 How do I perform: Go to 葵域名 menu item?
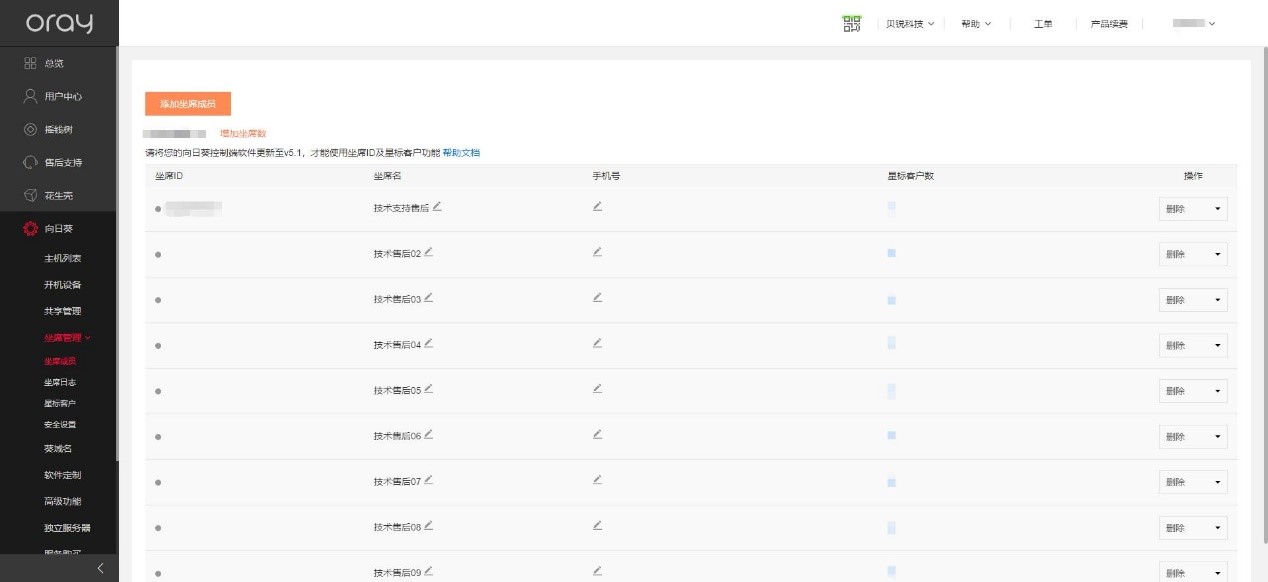58,448
